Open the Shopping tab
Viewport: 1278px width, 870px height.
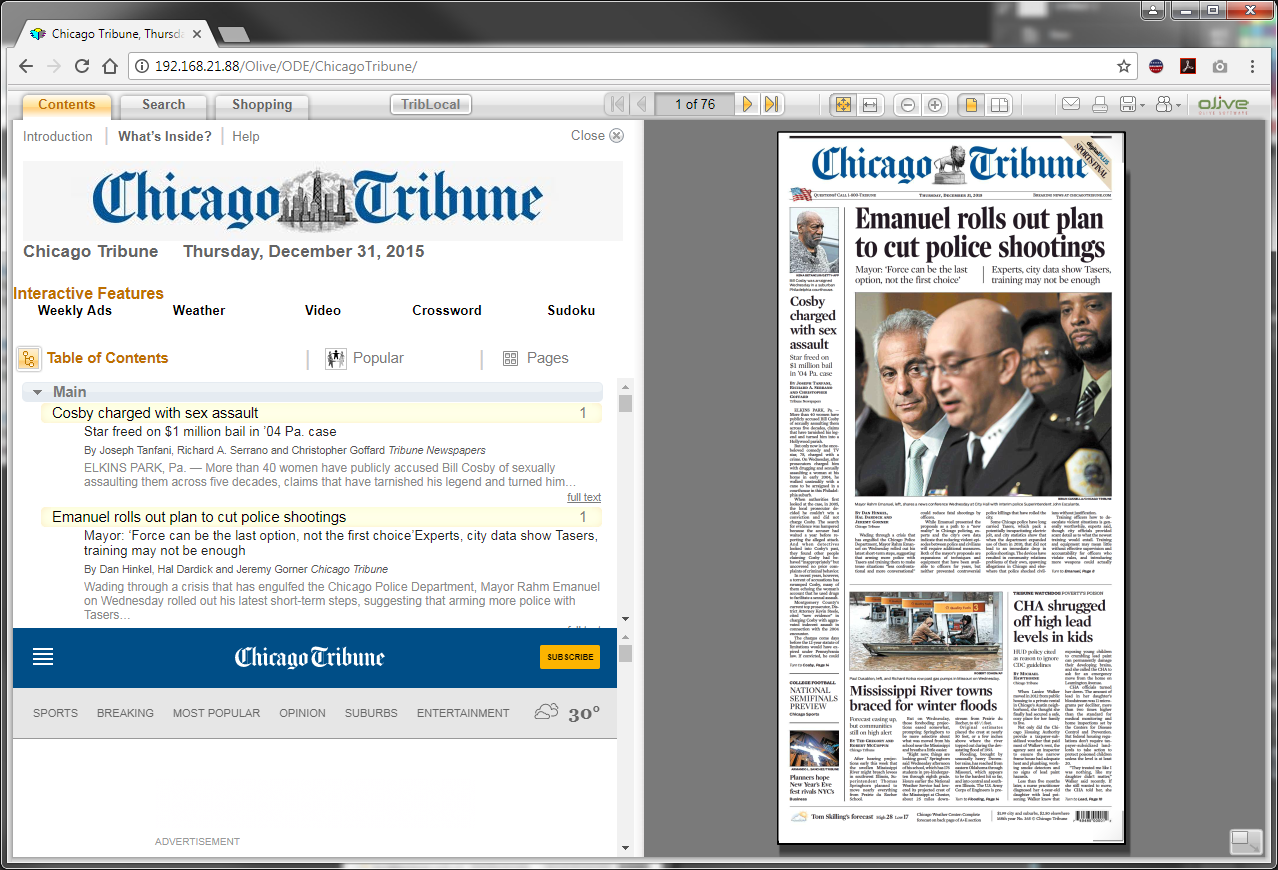click(x=262, y=105)
